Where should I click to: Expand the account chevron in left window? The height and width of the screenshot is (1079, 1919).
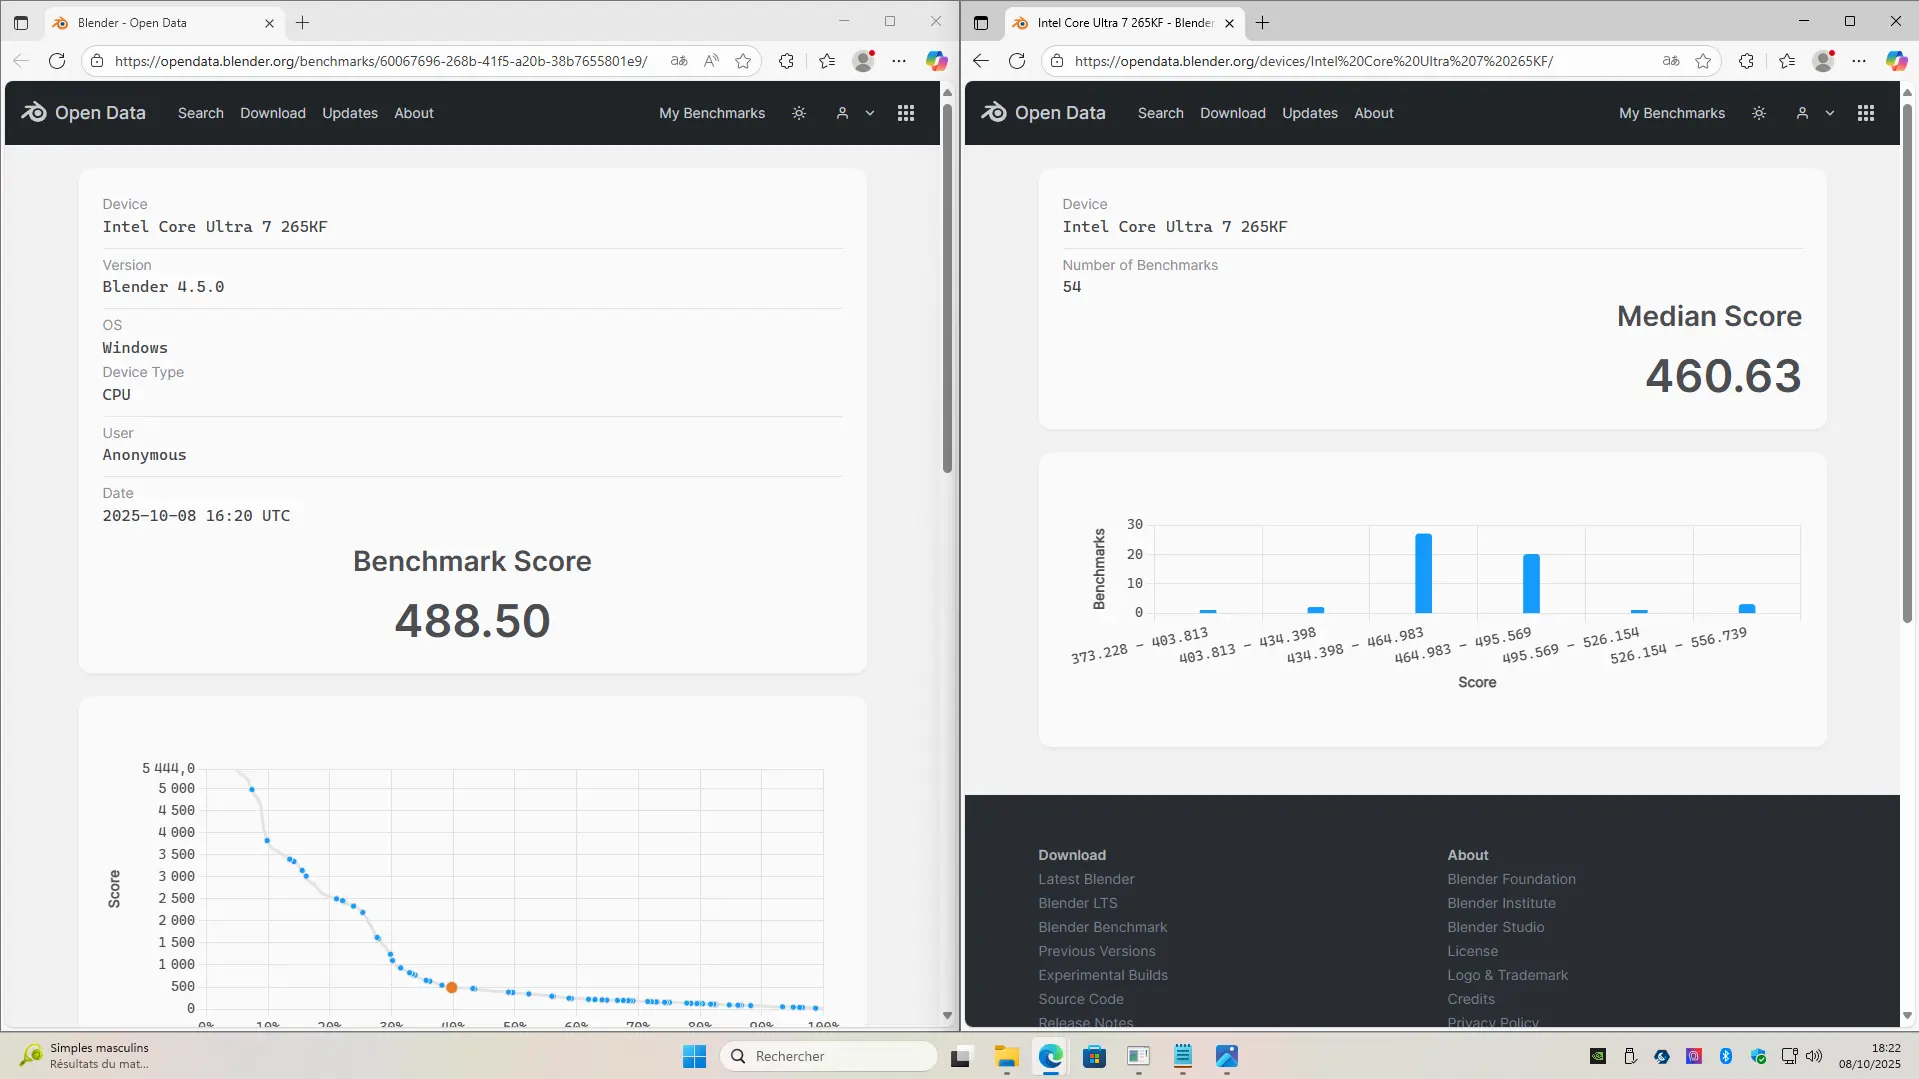pyautogui.click(x=870, y=113)
